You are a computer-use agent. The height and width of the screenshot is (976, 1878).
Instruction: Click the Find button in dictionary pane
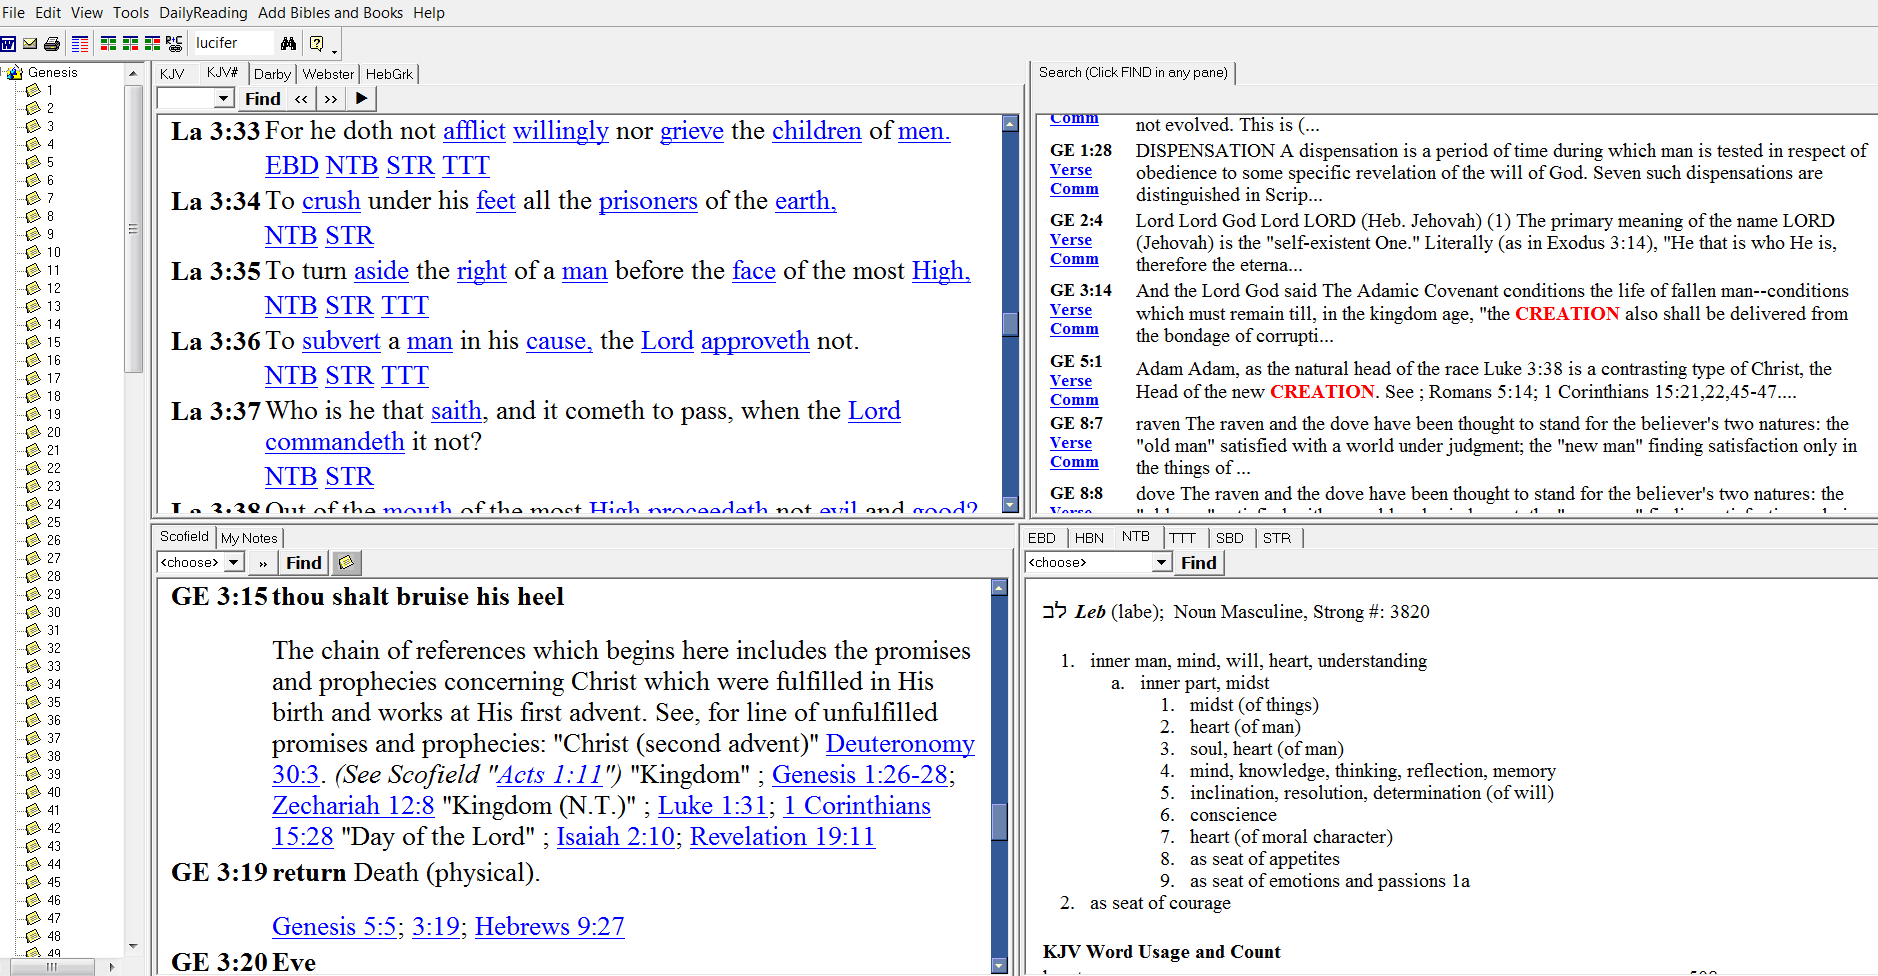(1198, 563)
